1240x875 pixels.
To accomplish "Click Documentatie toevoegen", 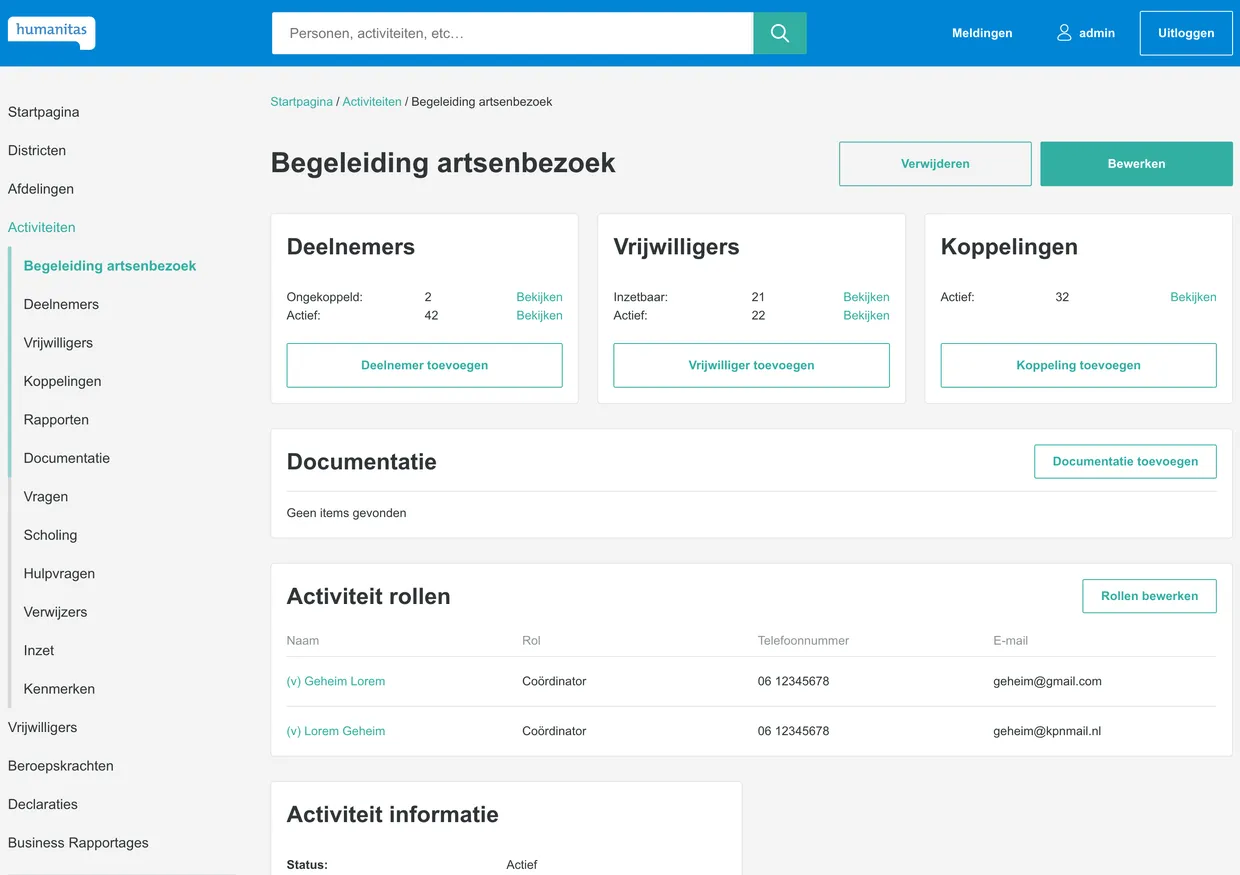I will click(x=1124, y=461).
